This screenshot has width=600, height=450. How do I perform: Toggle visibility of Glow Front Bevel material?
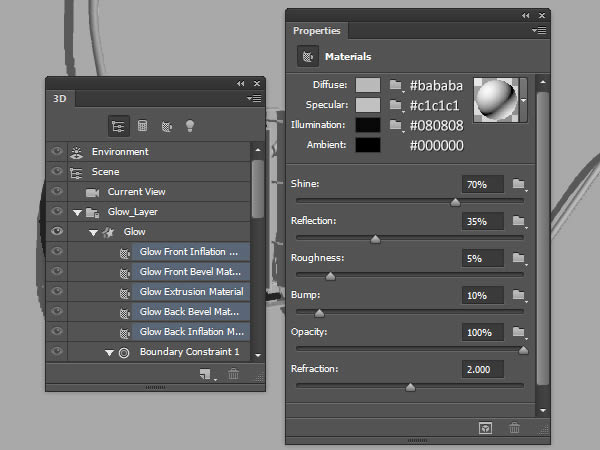point(57,271)
